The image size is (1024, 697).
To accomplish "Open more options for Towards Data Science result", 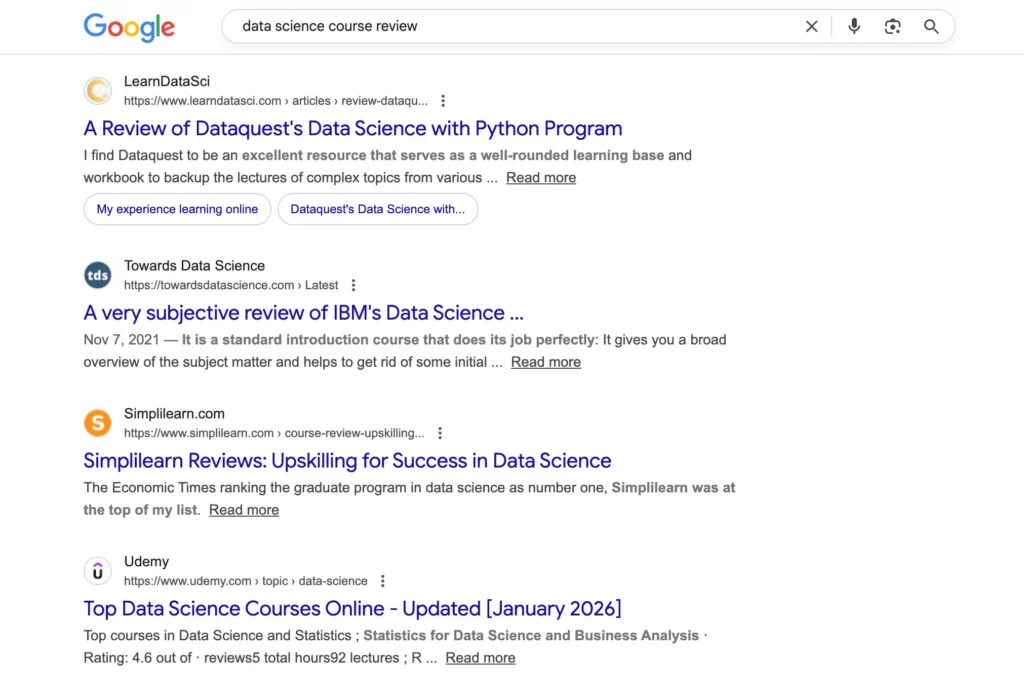I will pos(353,285).
